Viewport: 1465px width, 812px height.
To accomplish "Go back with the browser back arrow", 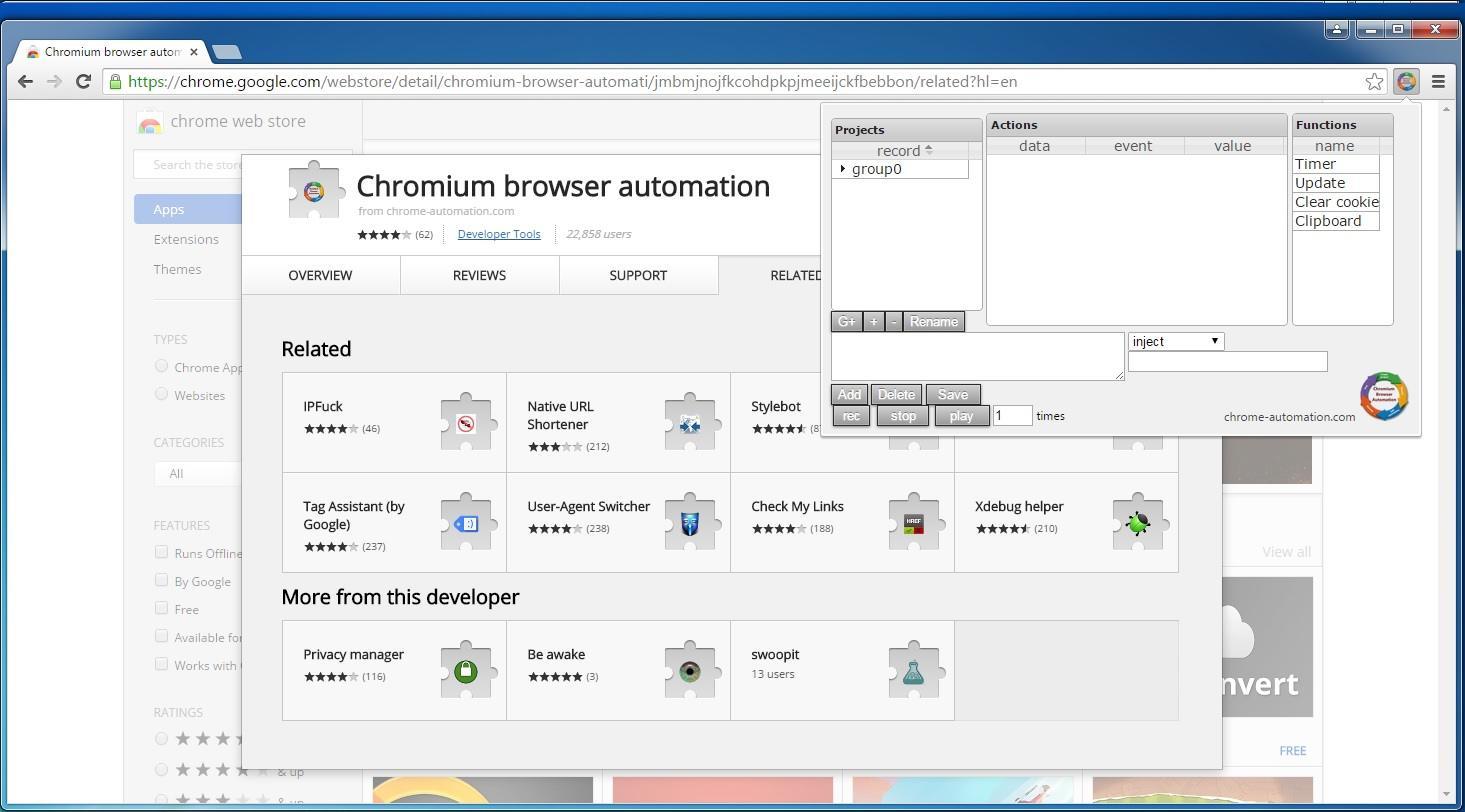I will tap(26, 82).
